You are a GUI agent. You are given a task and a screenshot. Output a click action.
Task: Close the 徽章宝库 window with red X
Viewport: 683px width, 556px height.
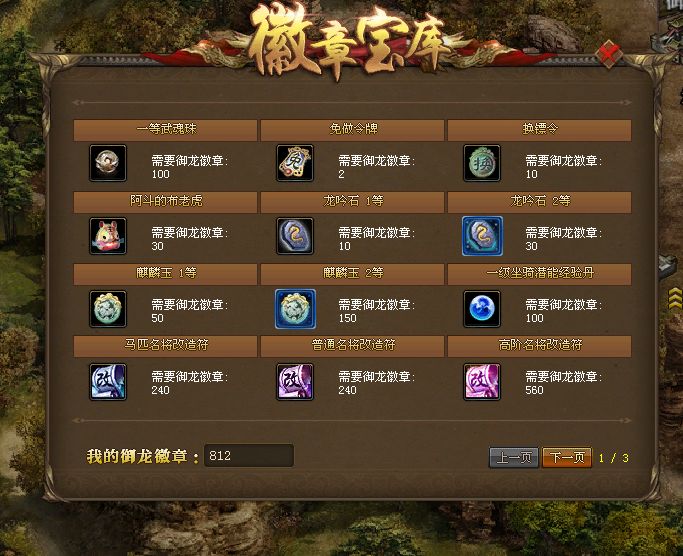(x=609, y=54)
